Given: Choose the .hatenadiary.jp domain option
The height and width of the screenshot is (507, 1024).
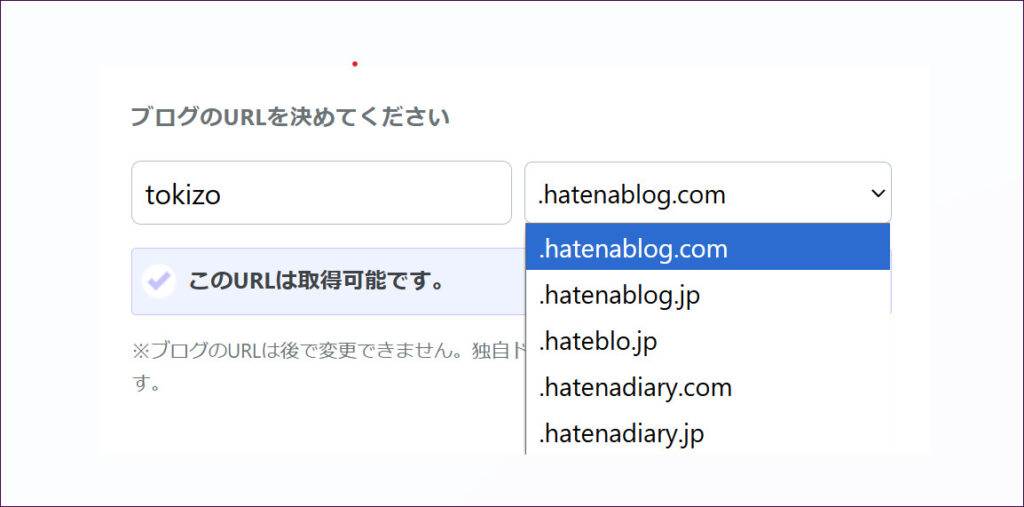Looking at the screenshot, I should coord(621,433).
